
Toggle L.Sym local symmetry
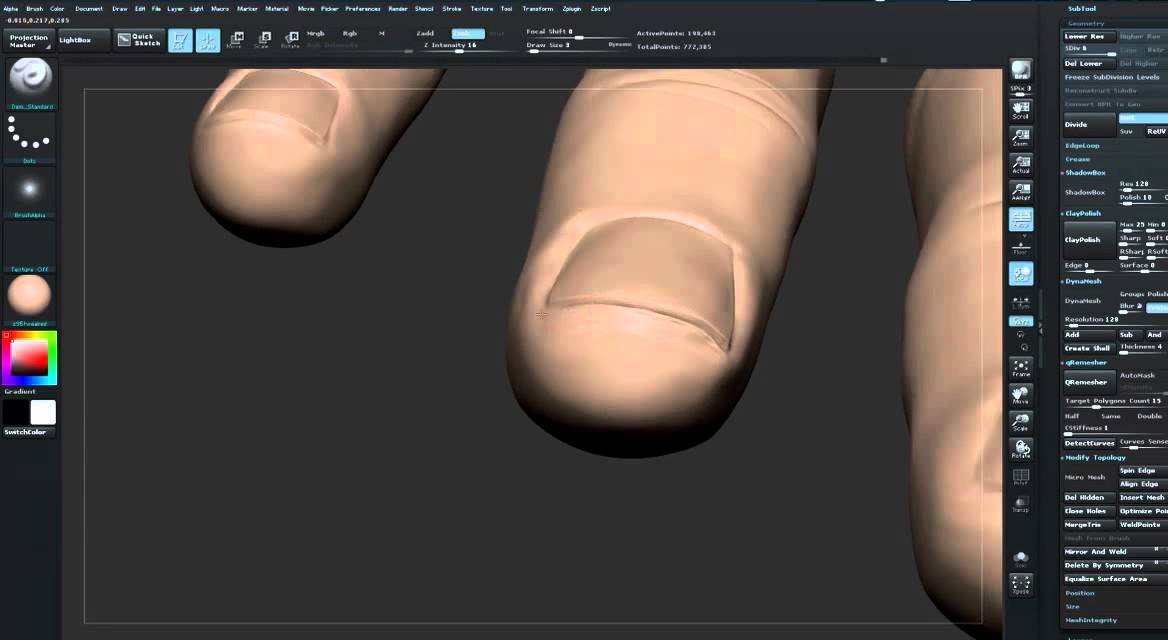1021,302
